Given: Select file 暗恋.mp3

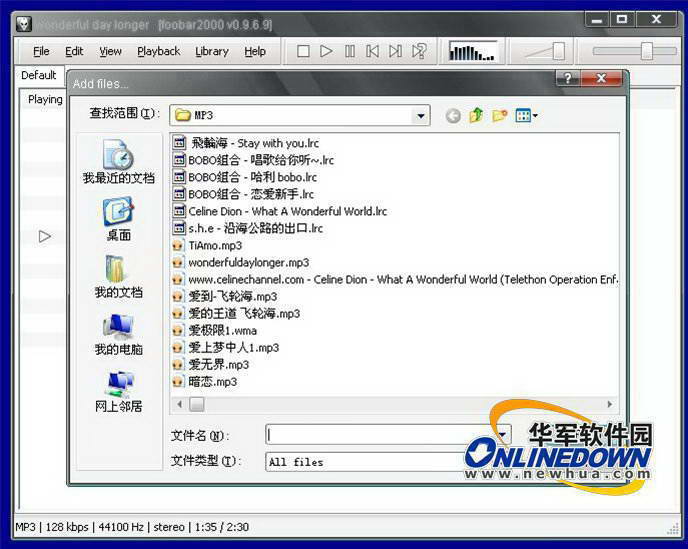Looking at the screenshot, I should [205, 382].
